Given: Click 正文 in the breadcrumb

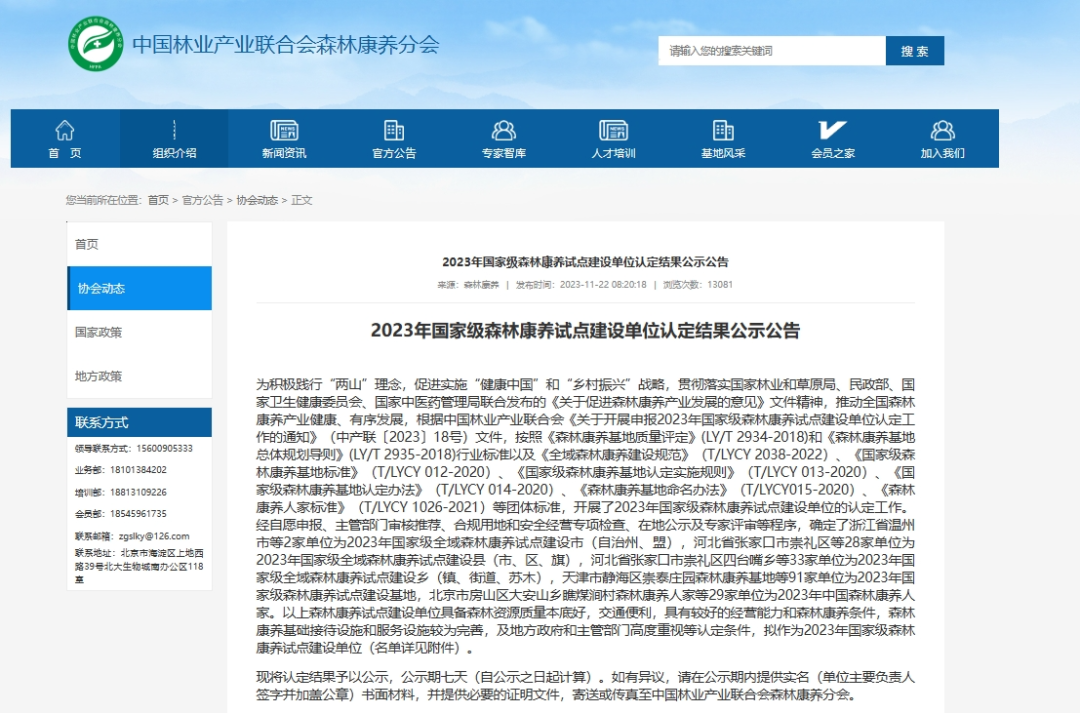Looking at the screenshot, I should (x=302, y=200).
